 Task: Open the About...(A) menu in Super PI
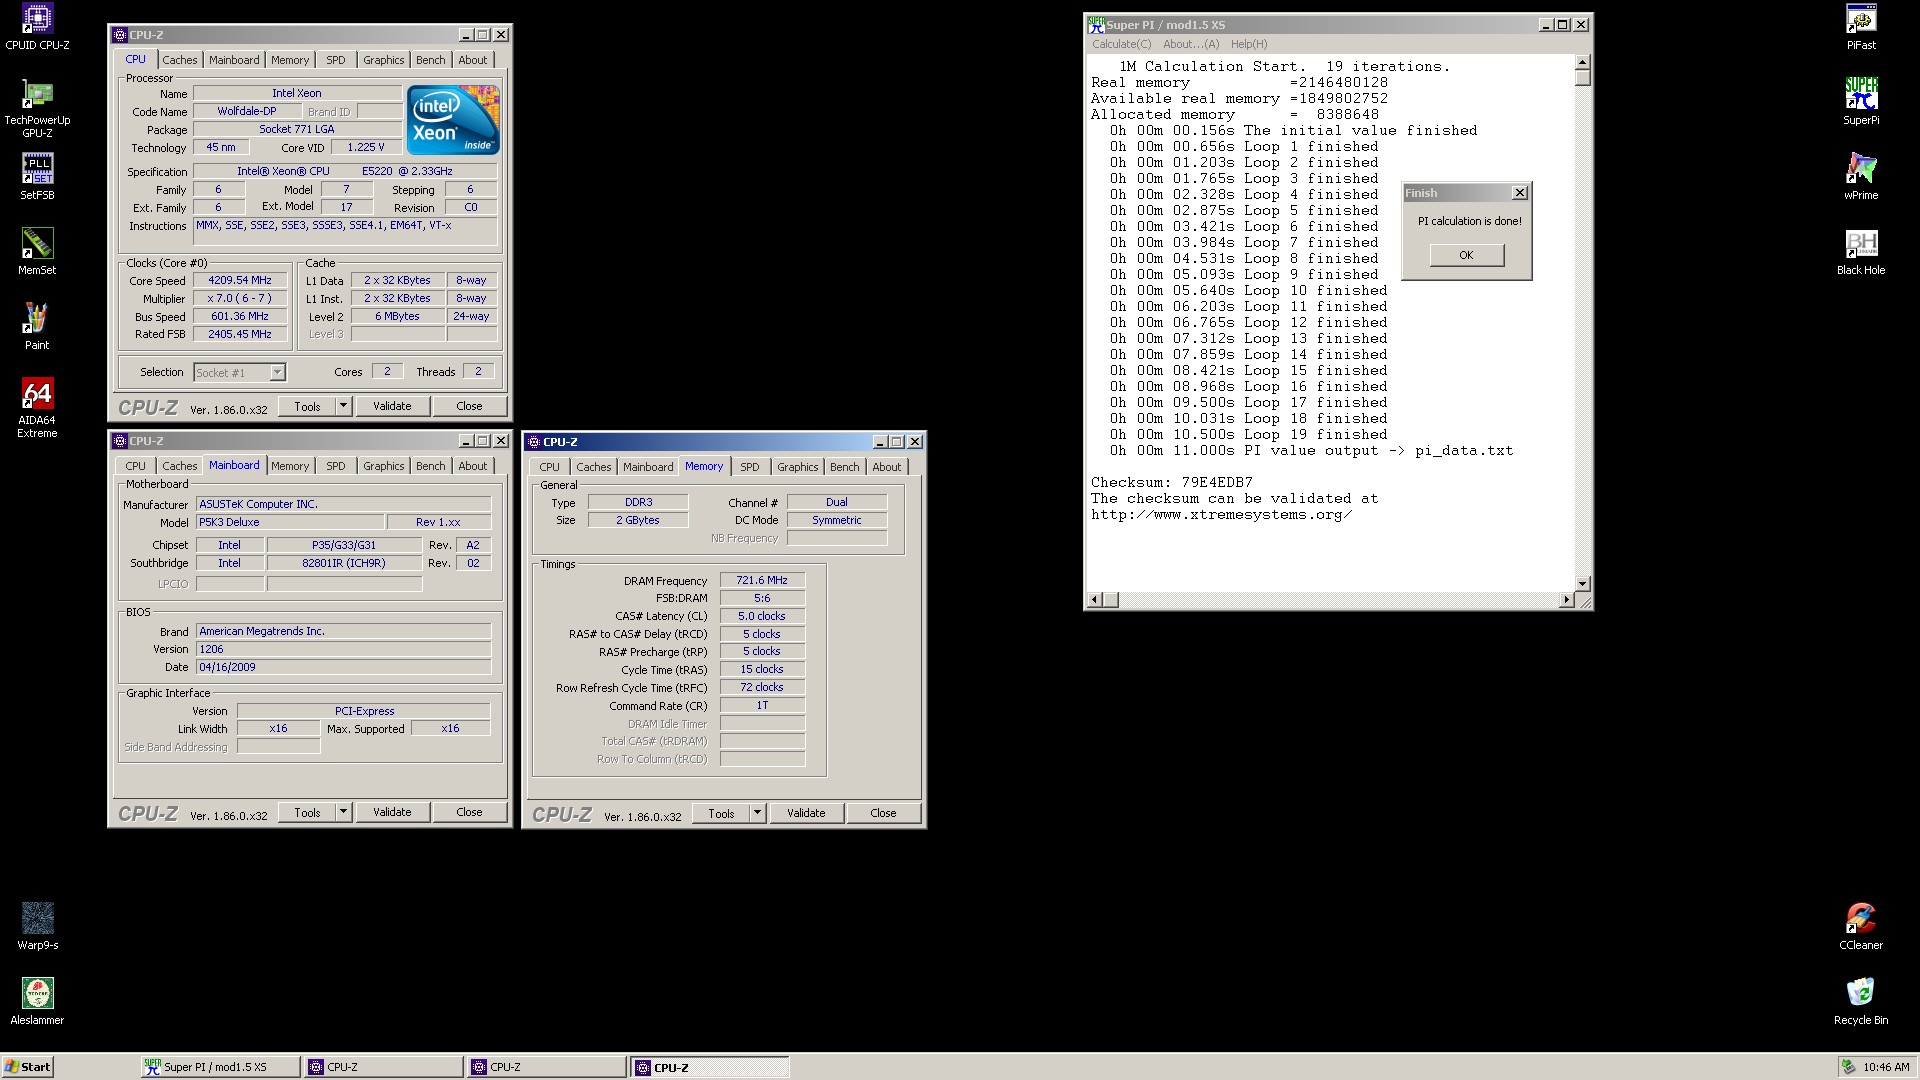coord(1191,44)
